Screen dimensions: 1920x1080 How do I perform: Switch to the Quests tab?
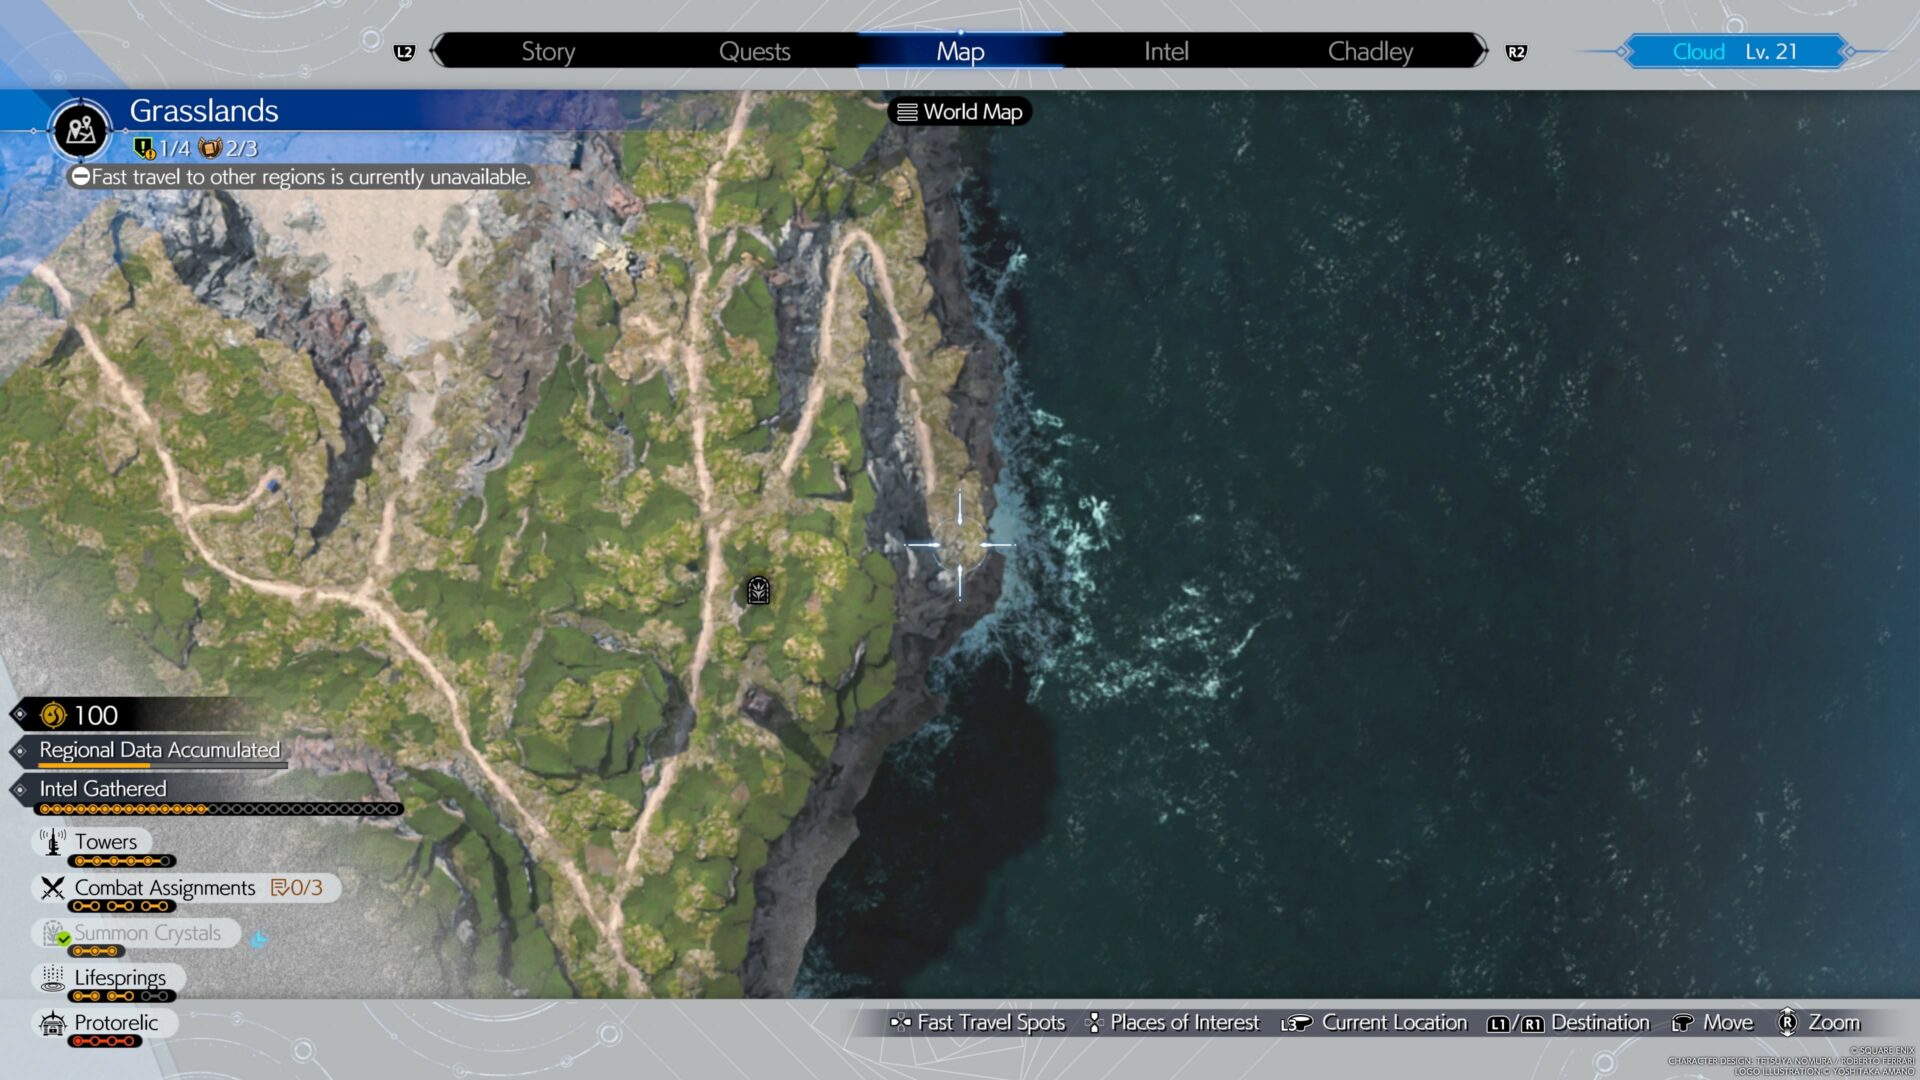click(754, 52)
